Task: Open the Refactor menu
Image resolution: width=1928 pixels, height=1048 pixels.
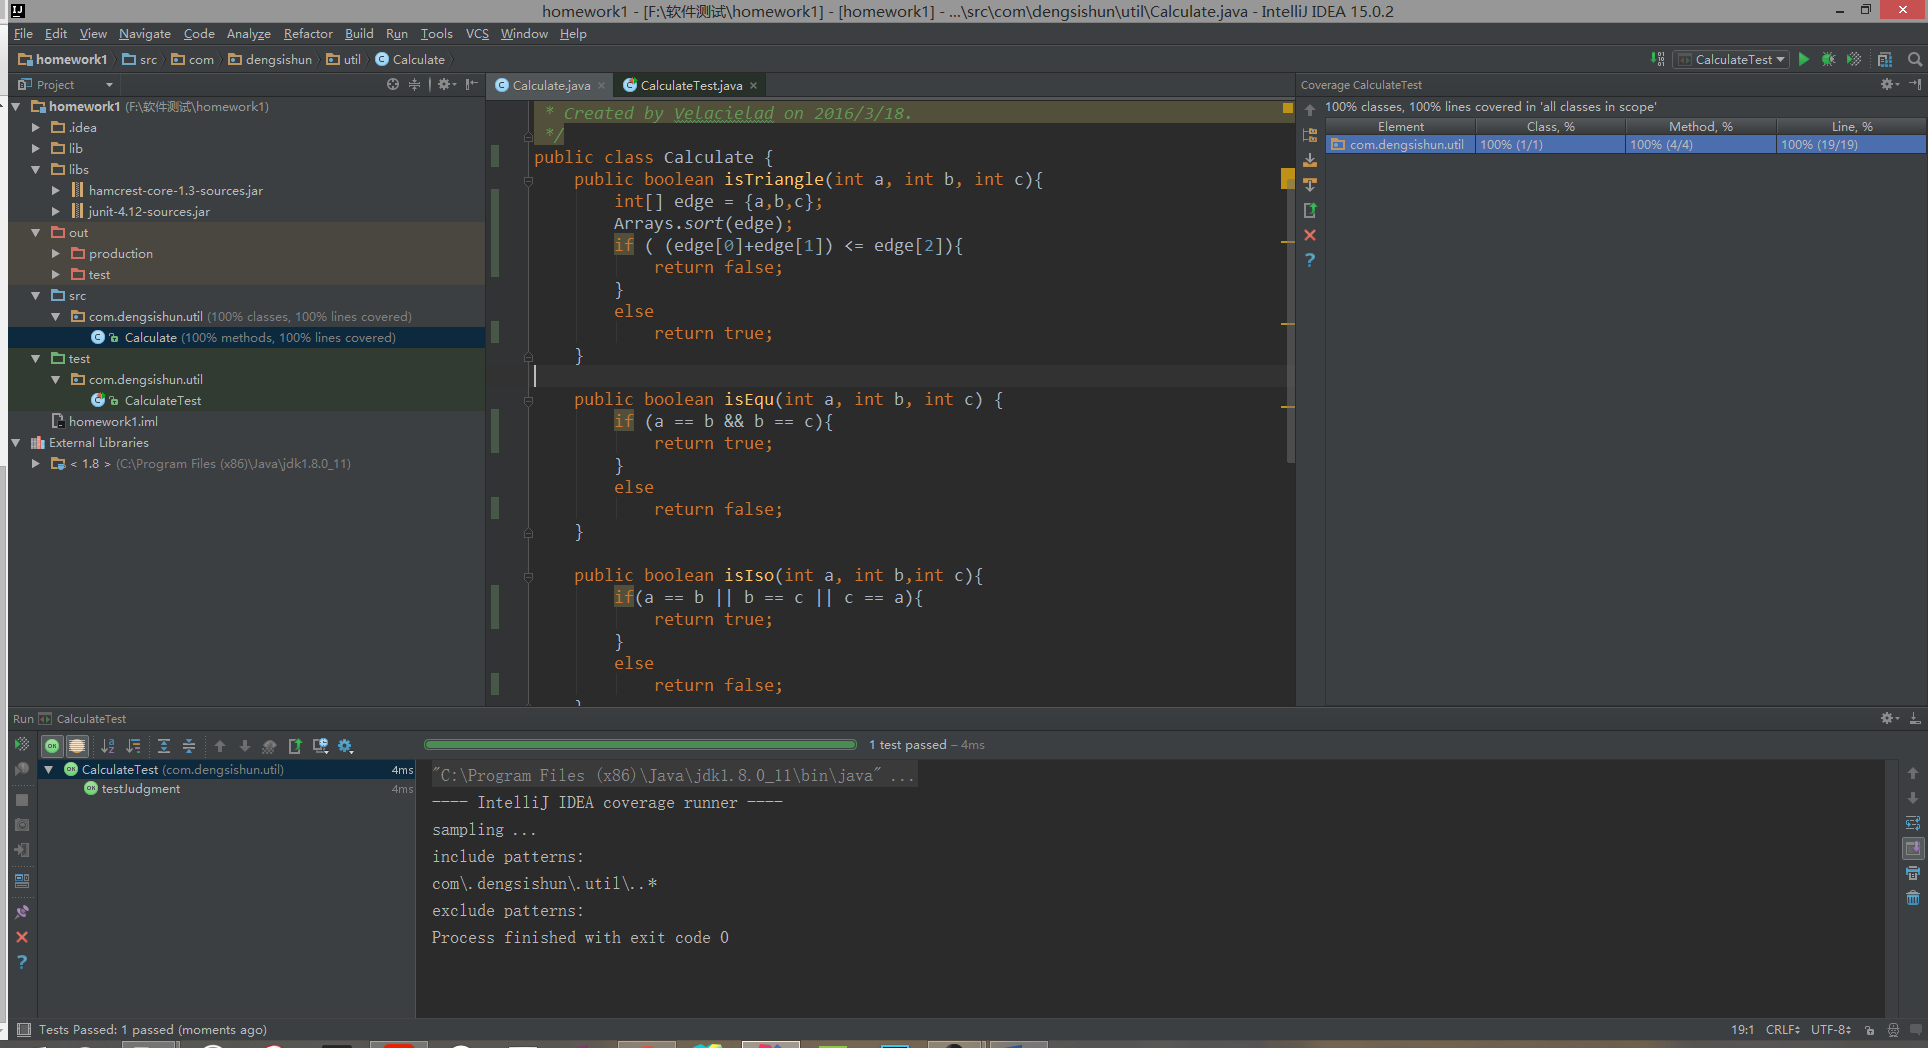Action: (x=308, y=34)
